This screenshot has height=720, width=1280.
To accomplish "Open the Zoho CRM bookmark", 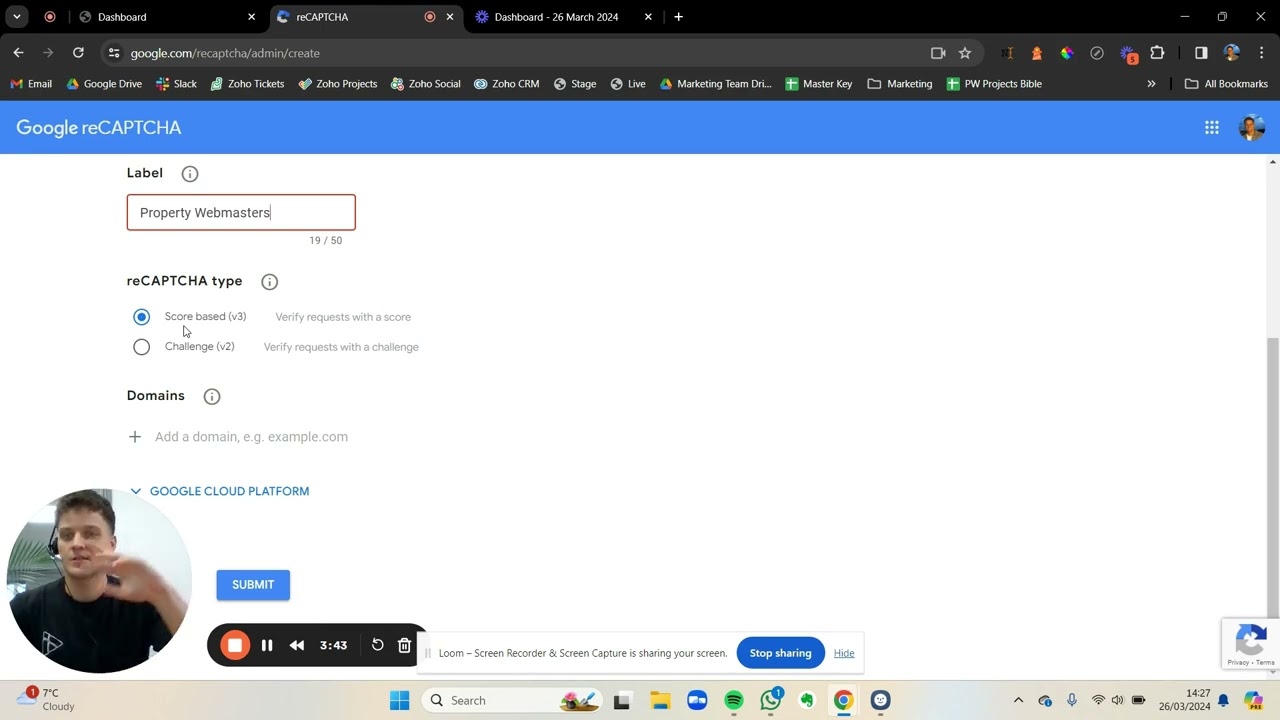I will click(x=506, y=84).
